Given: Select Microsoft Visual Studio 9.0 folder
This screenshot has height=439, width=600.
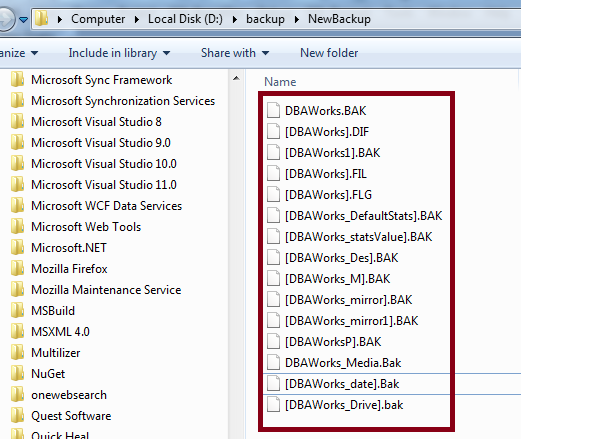Looking at the screenshot, I should coord(101,143).
